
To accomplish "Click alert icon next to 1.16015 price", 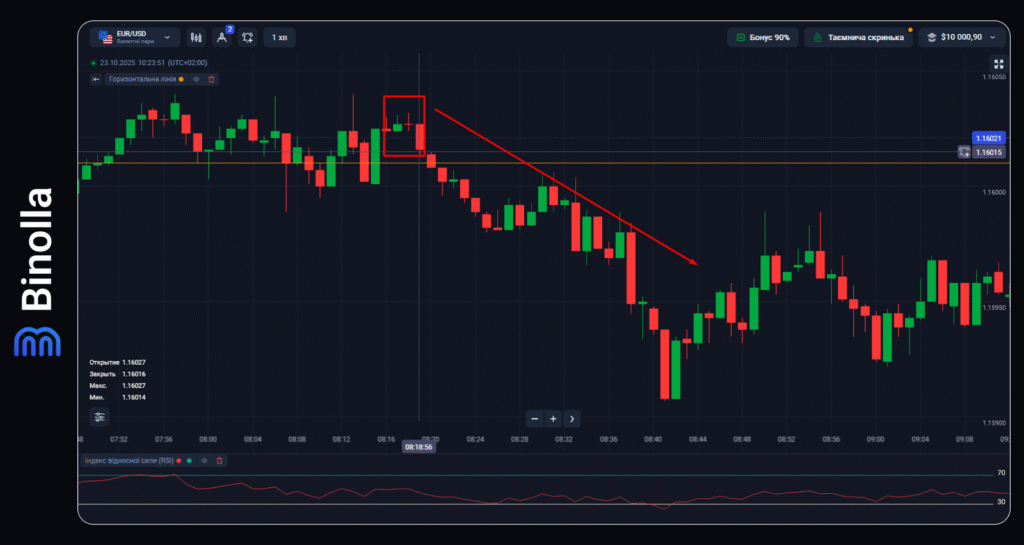I will [x=963, y=152].
